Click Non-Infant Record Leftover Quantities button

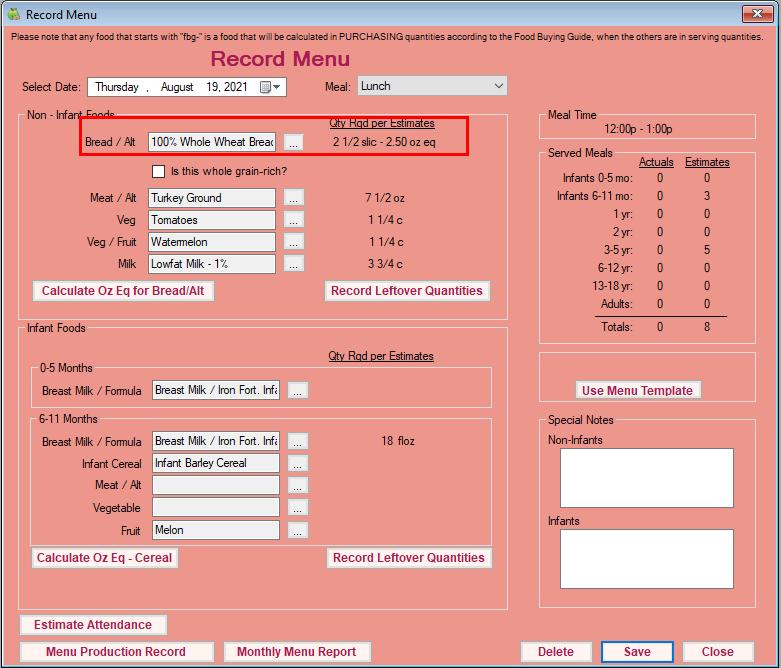pyautogui.click(x=407, y=291)
